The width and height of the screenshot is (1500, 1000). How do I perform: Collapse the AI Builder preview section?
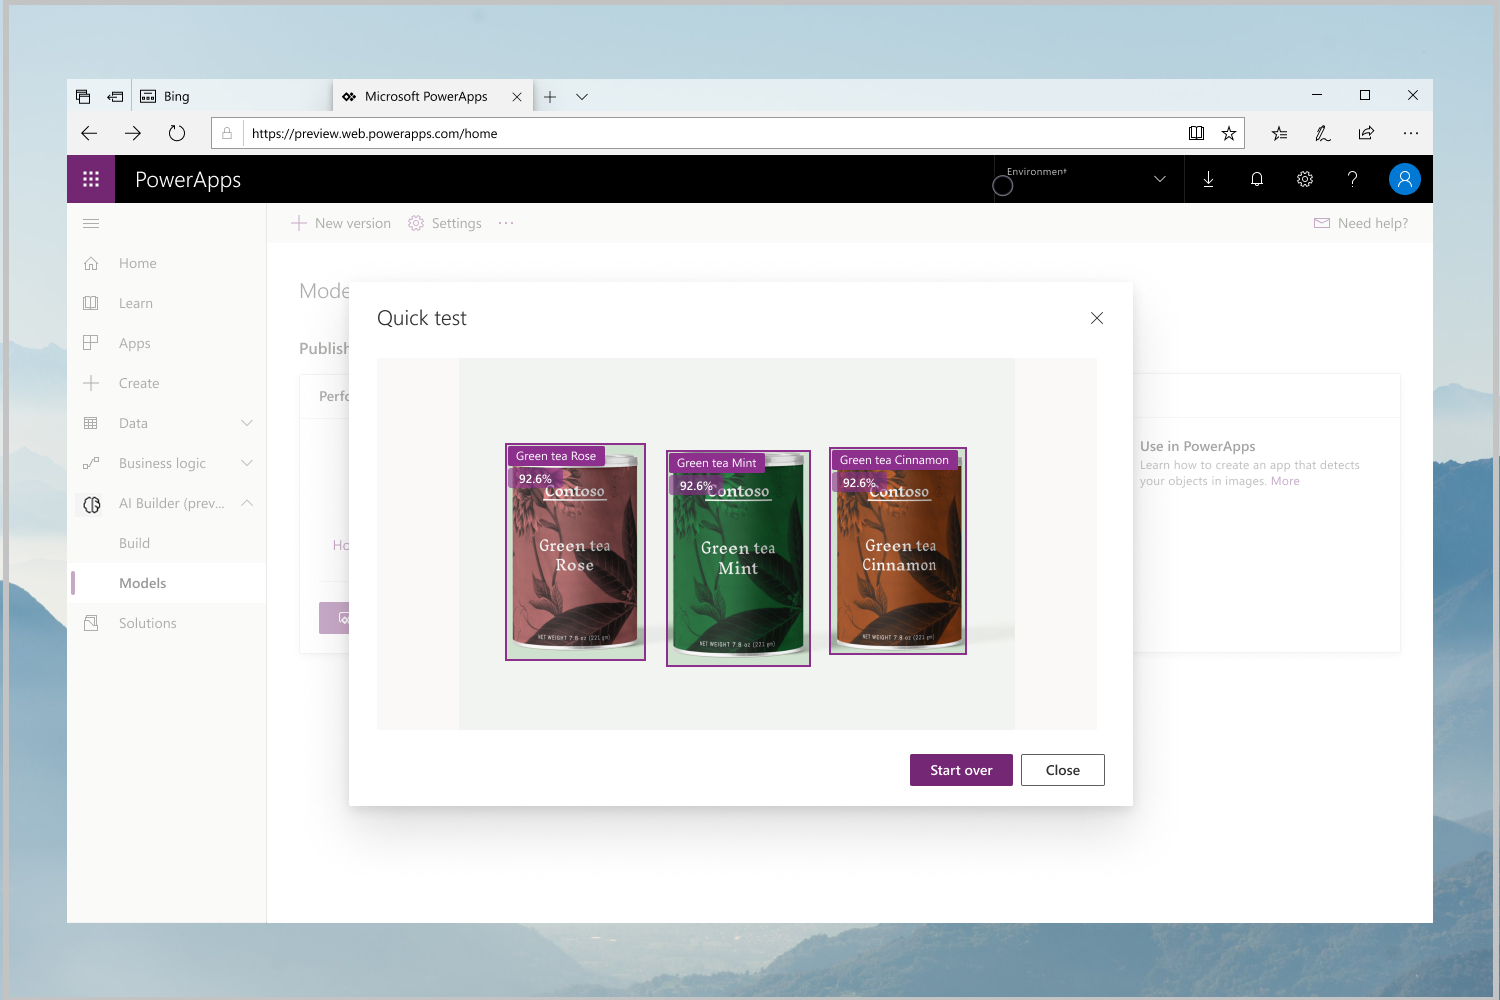pos(247,503)
